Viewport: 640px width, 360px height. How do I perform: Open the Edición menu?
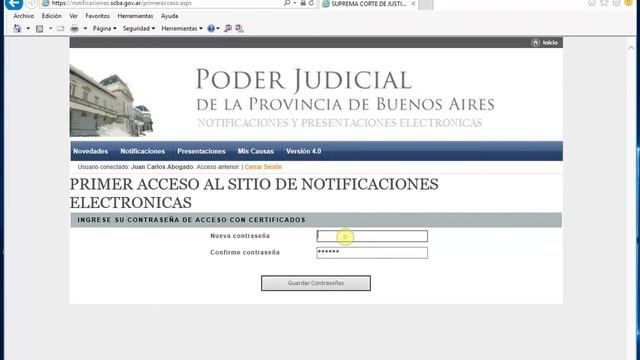click(51, 16)
